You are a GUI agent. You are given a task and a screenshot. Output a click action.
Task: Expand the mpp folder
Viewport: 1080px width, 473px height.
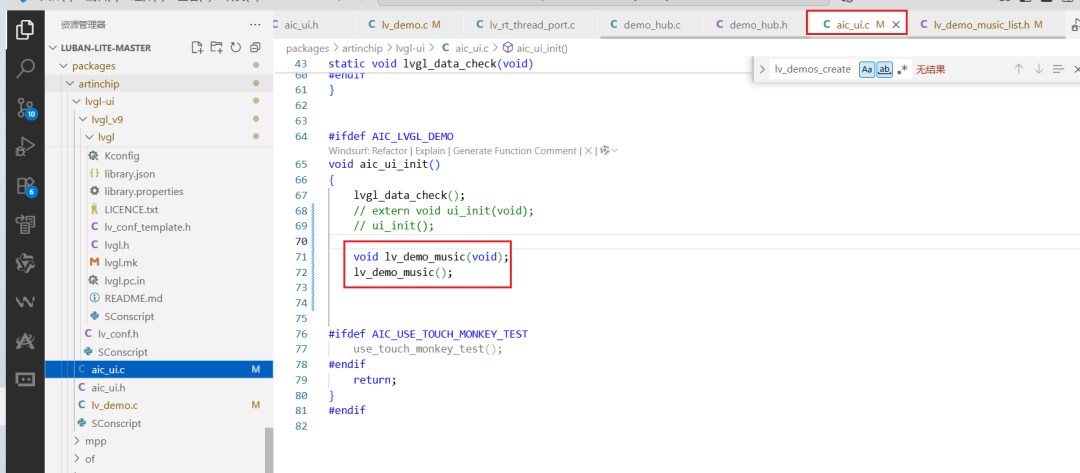coord(78,441)
